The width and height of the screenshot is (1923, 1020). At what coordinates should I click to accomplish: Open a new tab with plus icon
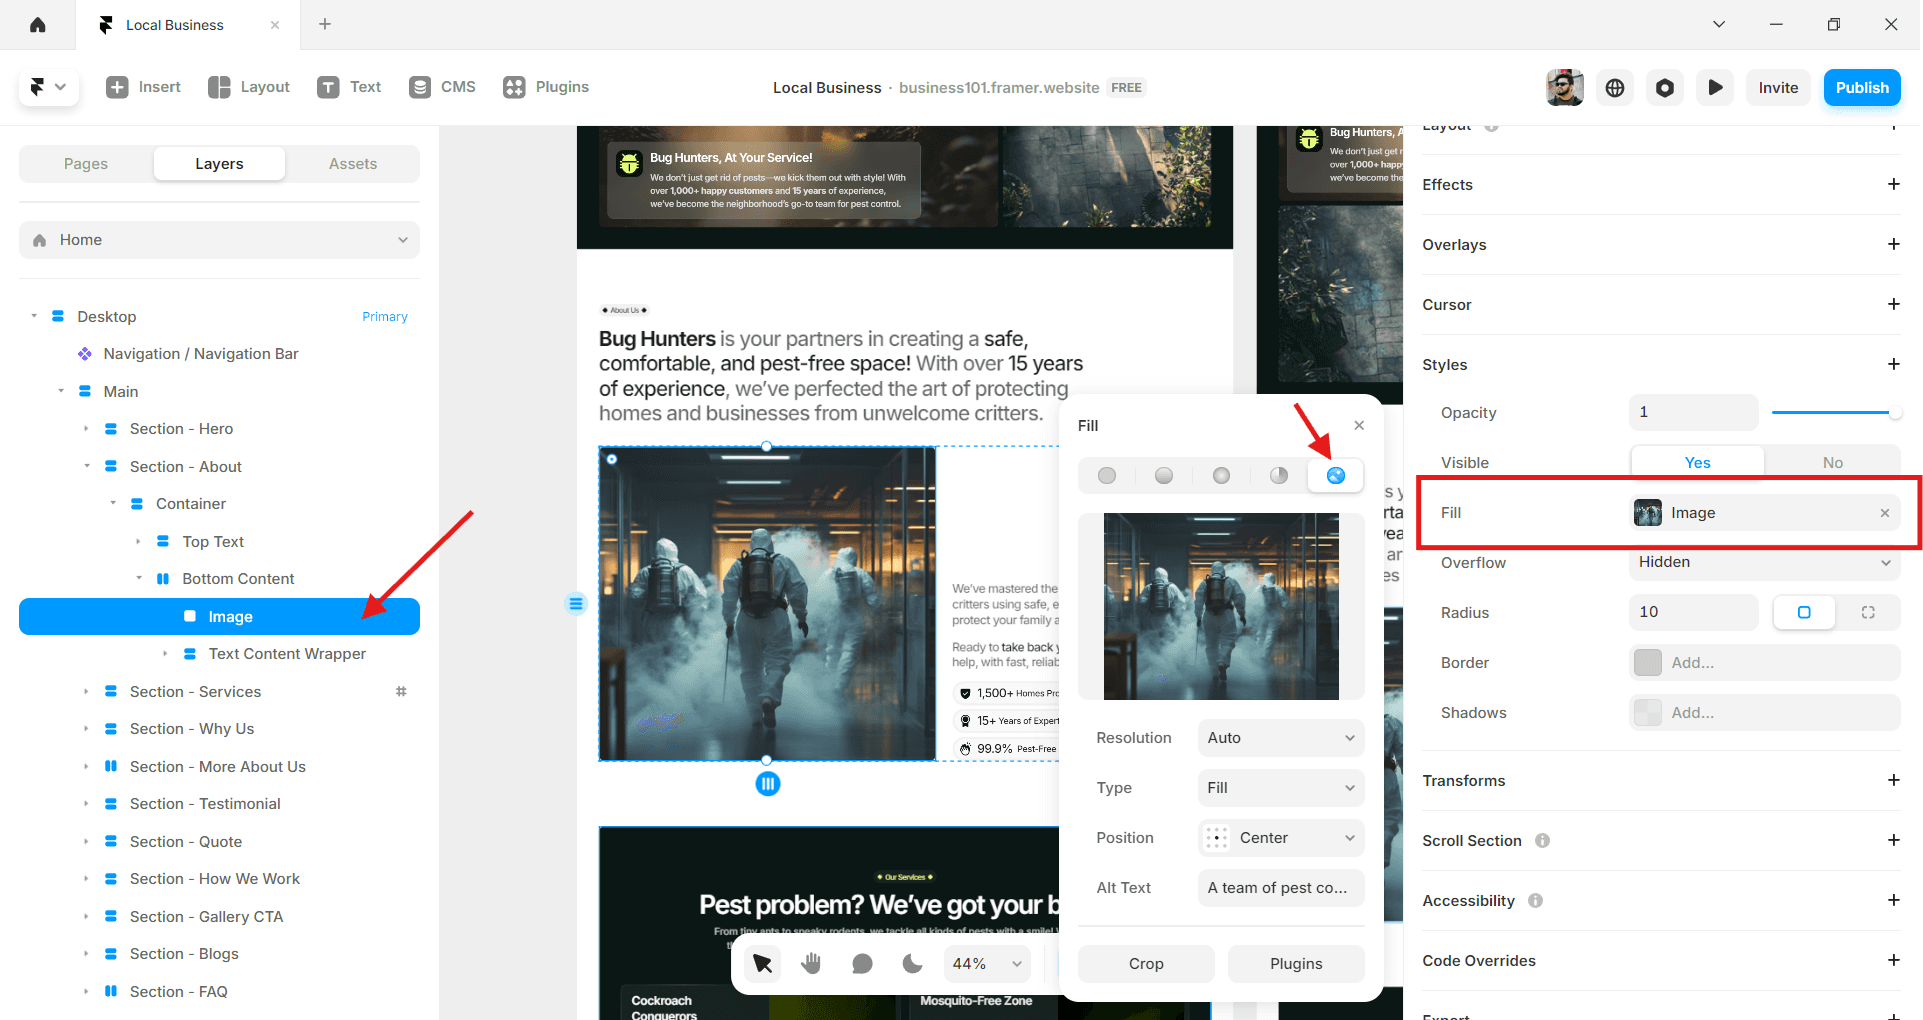325,24
